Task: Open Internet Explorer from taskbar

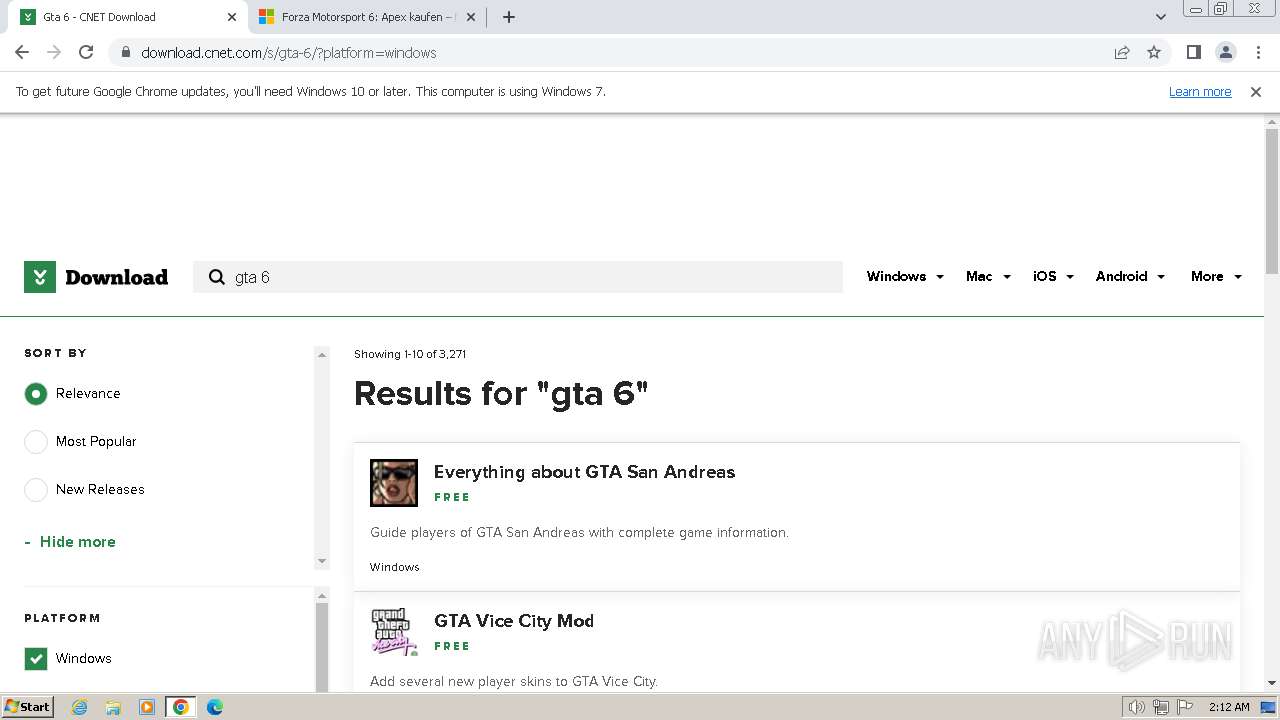Action: pos(79,707)
